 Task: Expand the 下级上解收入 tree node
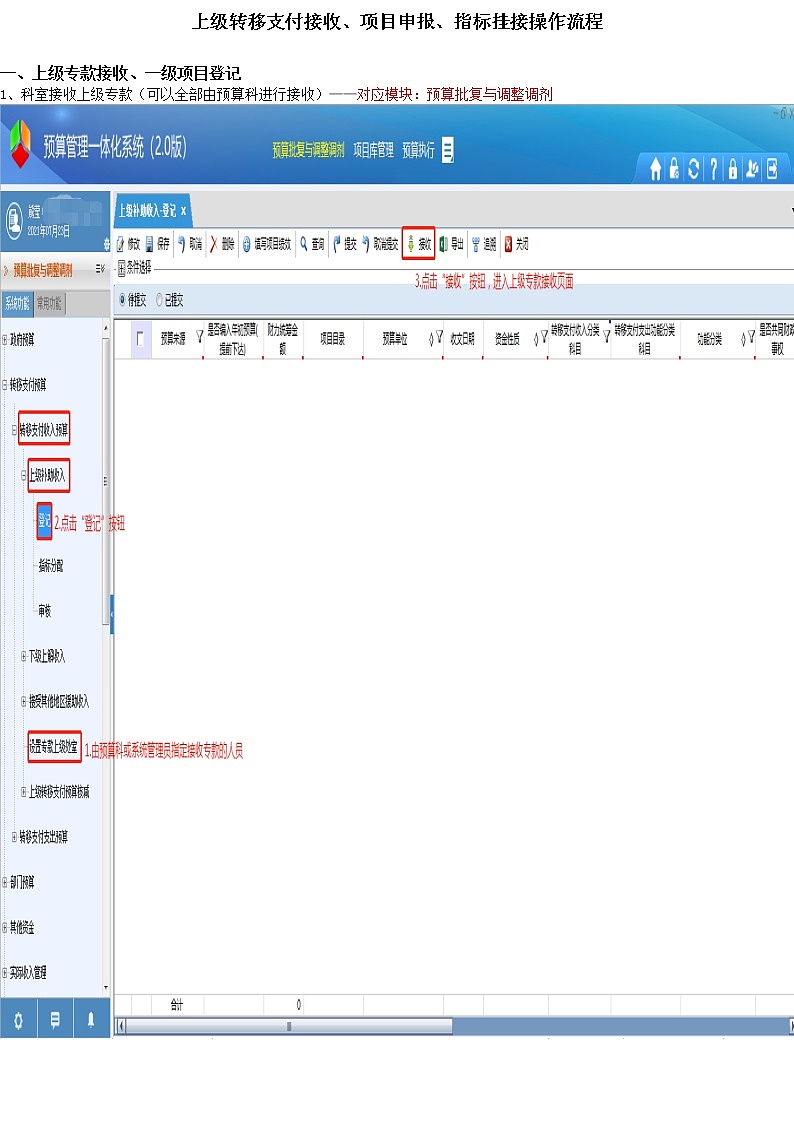coord(24,656)
